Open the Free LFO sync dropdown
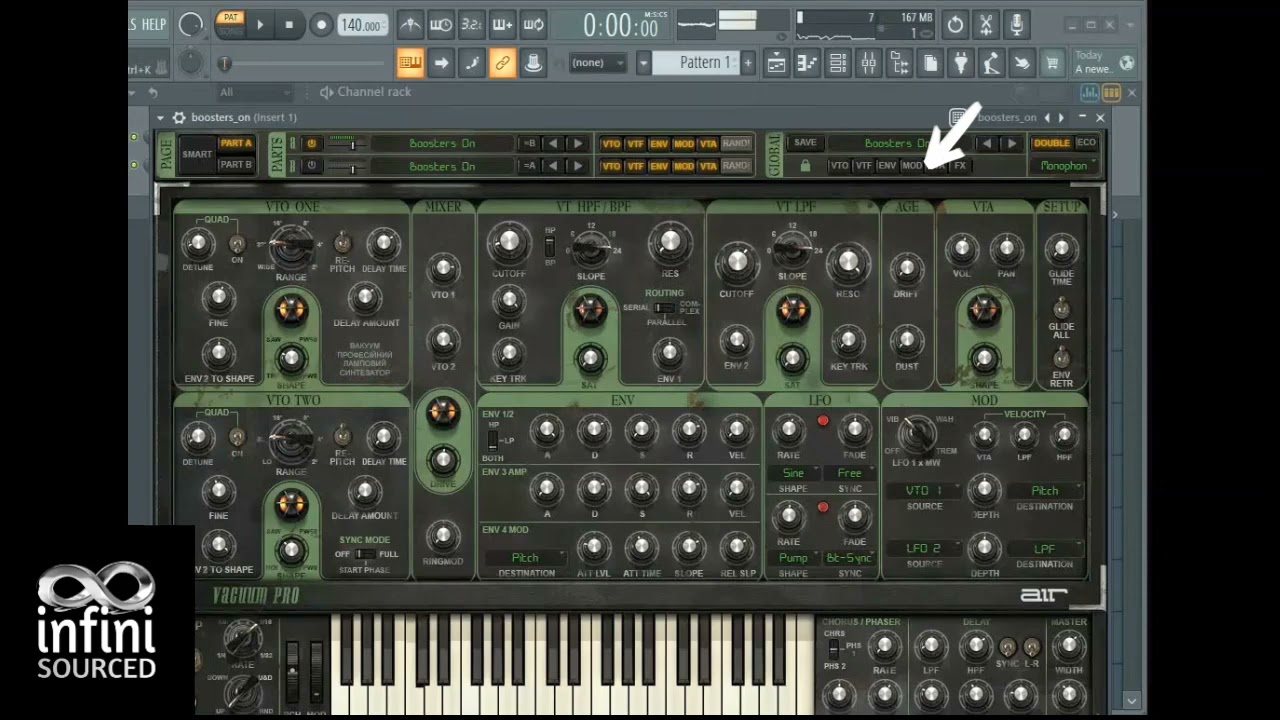The image size is (1280, 720). pos(850,473)
